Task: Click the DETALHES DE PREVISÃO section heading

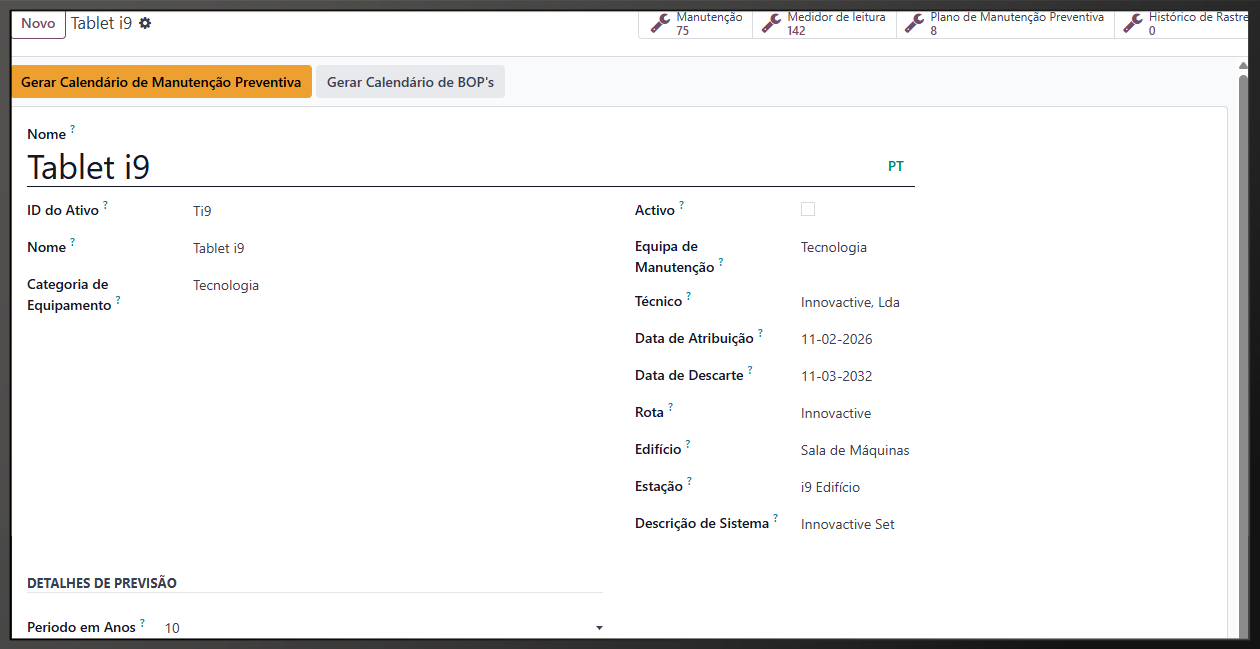Action: pos(102,583)
